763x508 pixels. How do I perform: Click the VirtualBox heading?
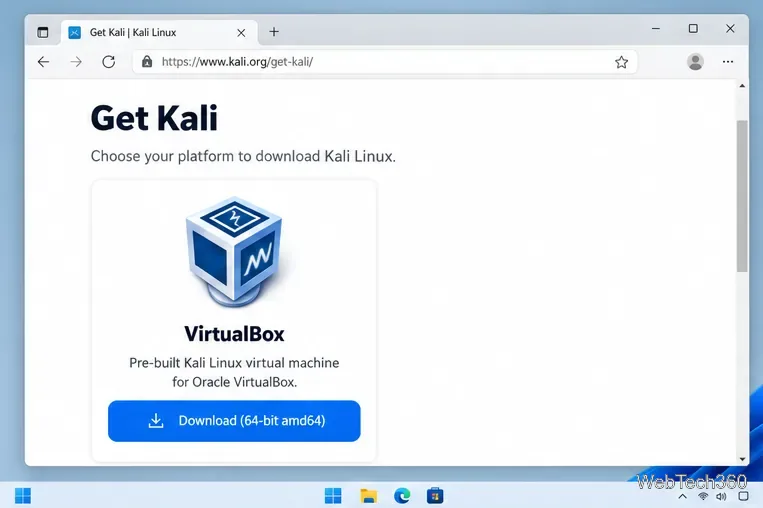[234, 334]
